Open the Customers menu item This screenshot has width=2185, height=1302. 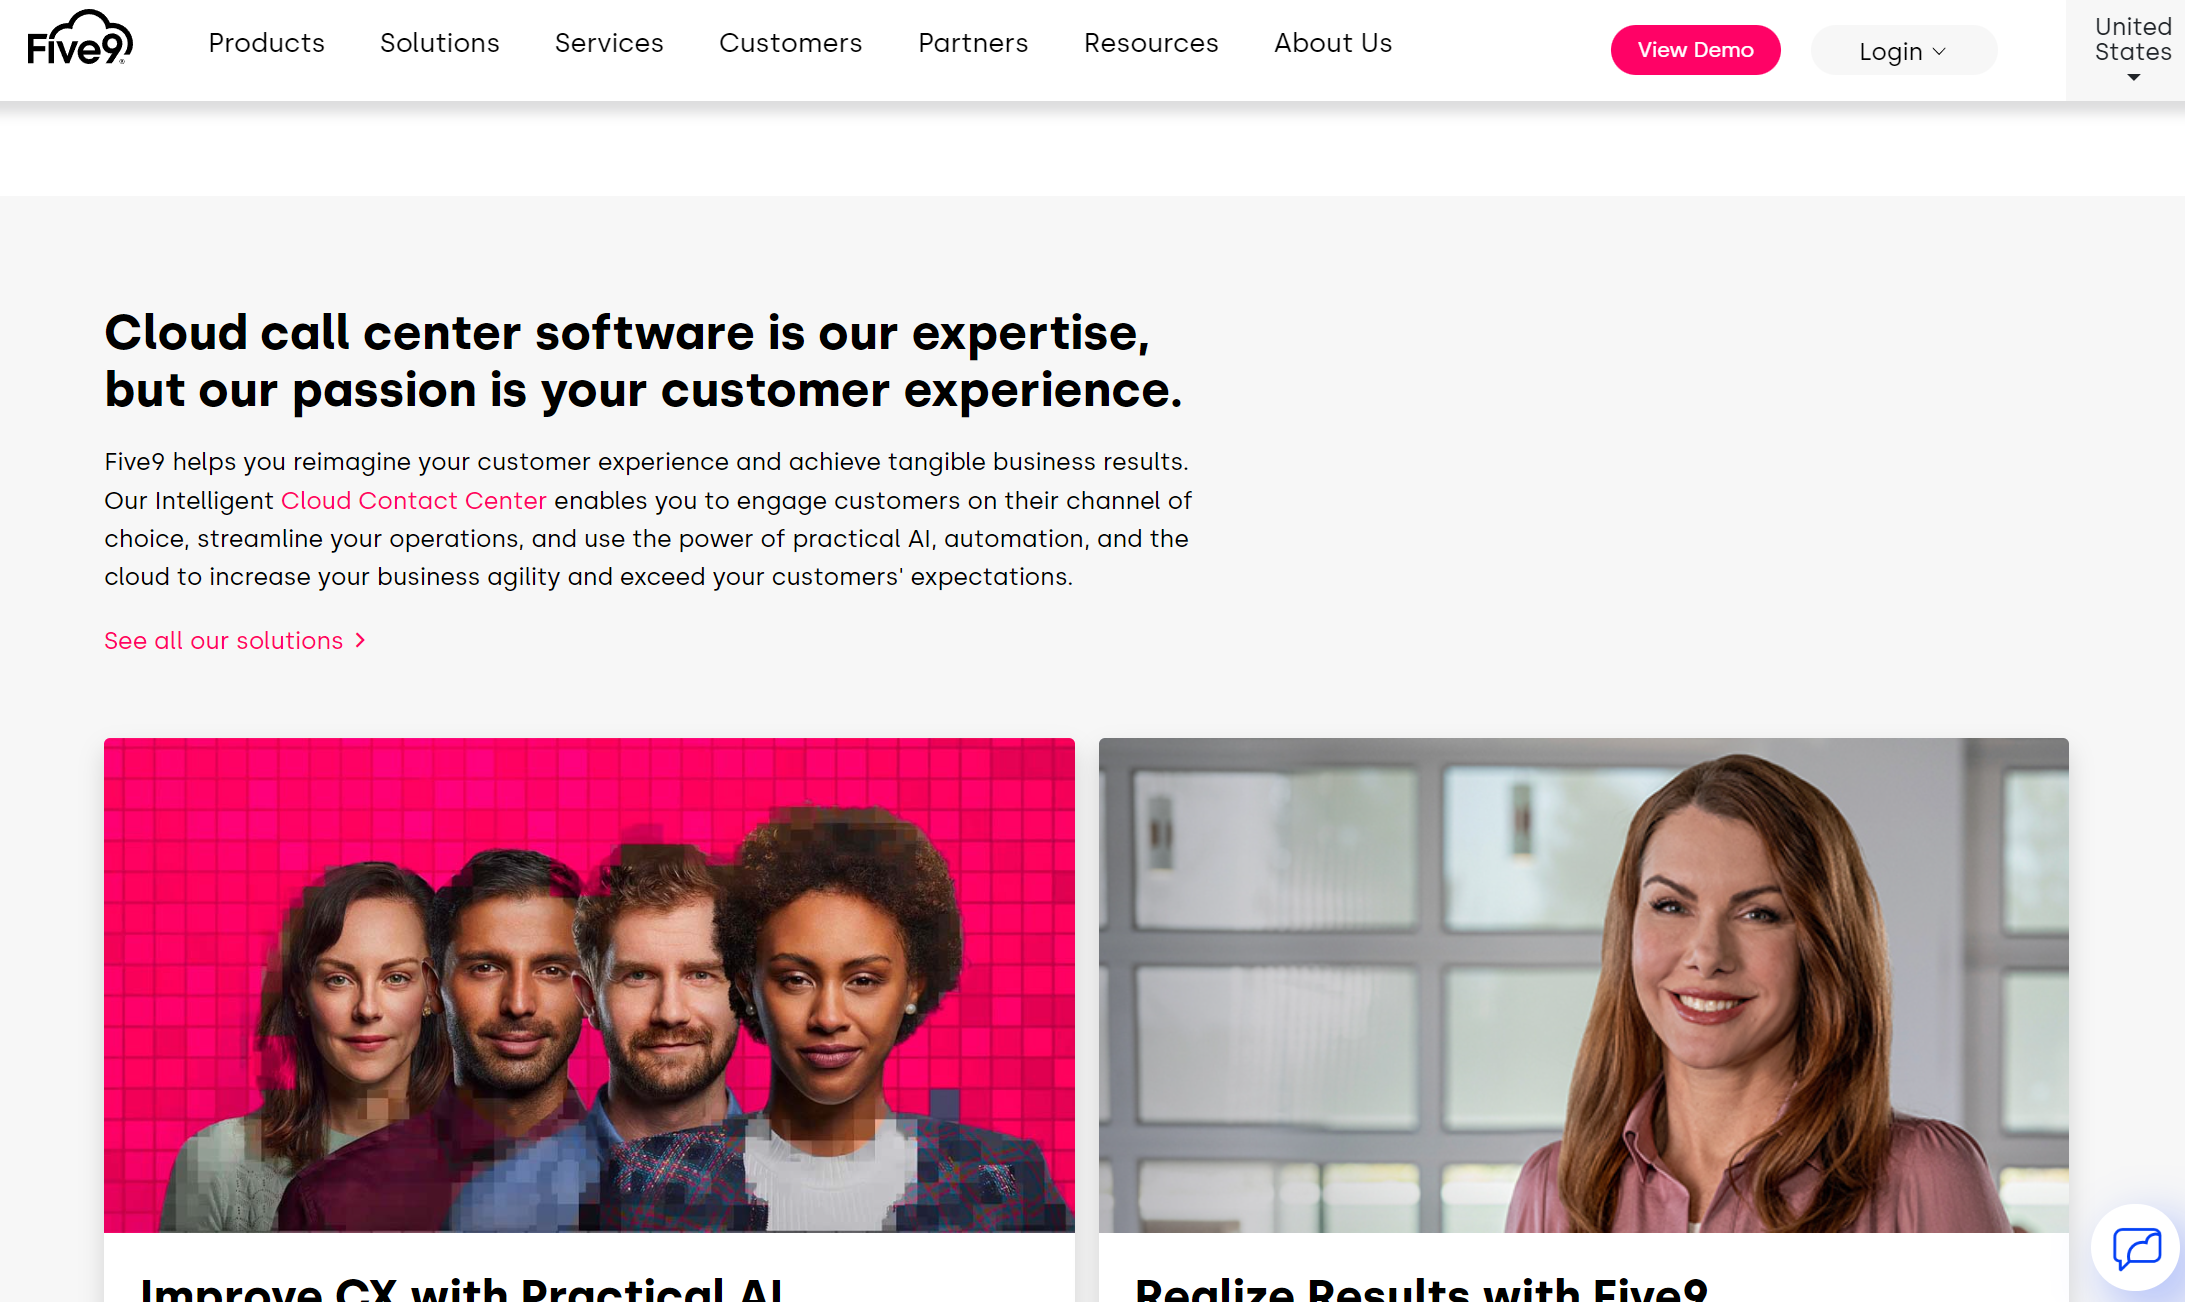coord(790,43)
